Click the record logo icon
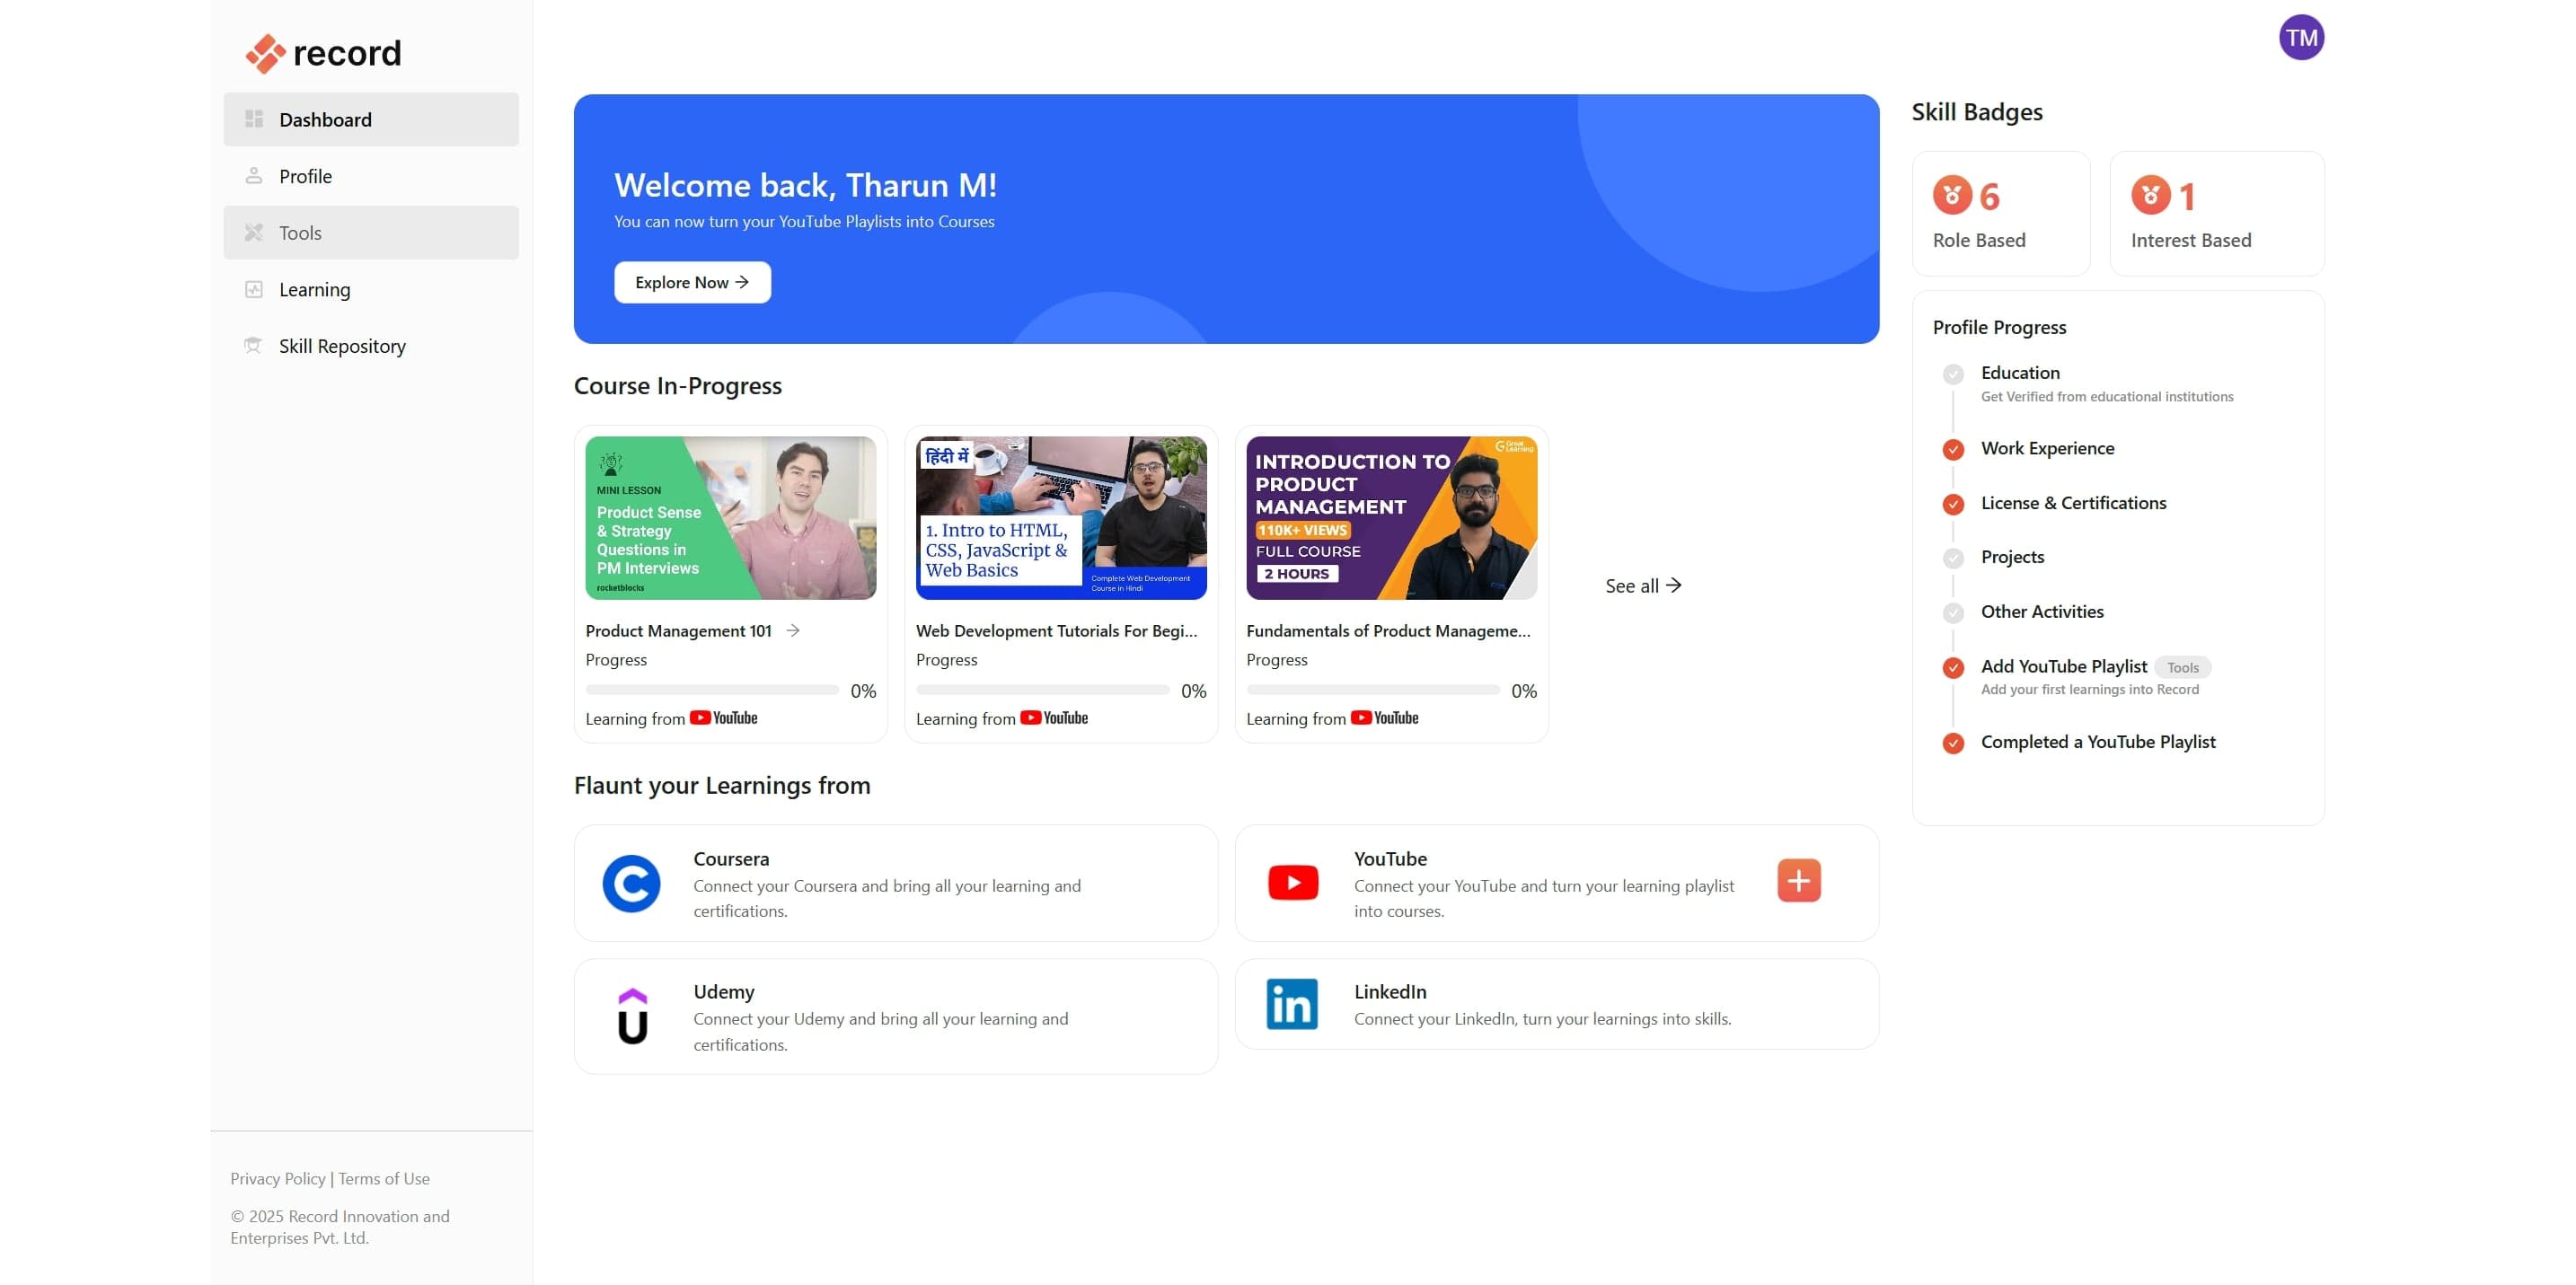Screen dimensions: 2576x1285 (x=265, y=53)
